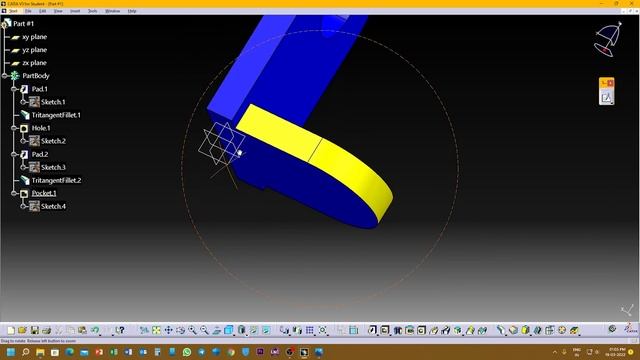This screenshot has height=360, width=640.
Task: Click the Undo icon
Action: [x=95, y=330]
